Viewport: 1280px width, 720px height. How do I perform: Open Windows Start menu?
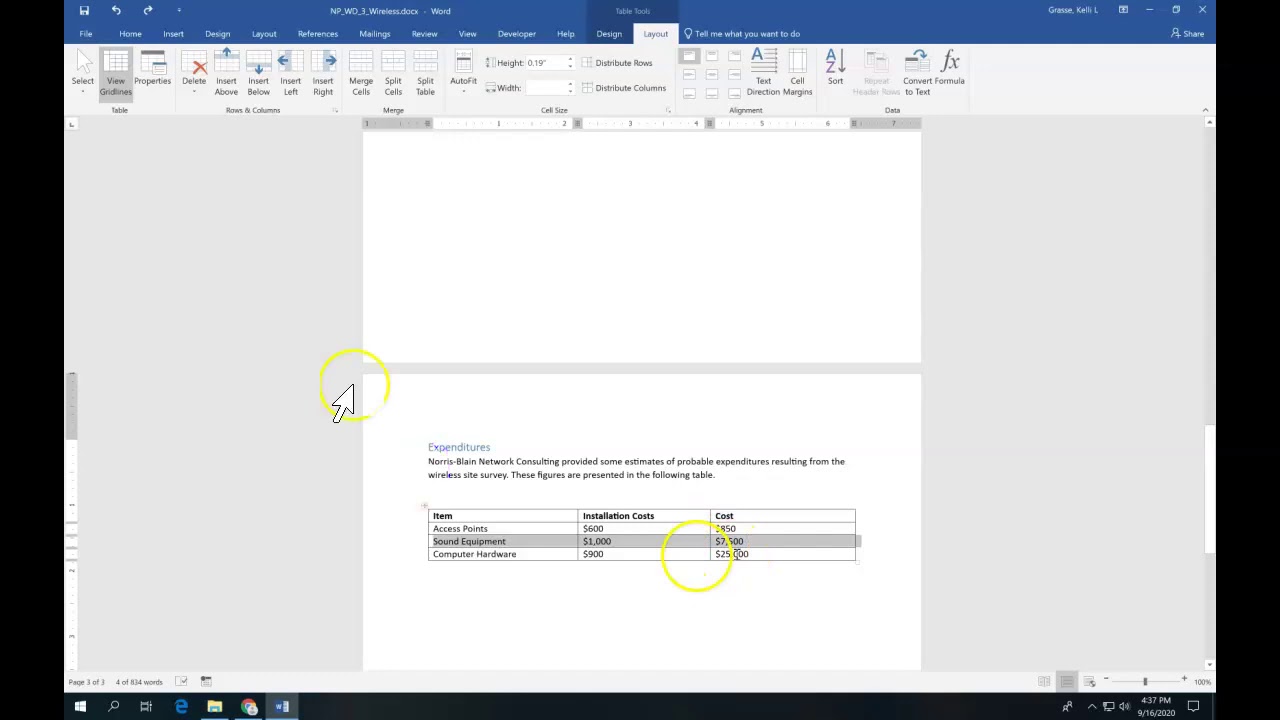coord(80,707)
